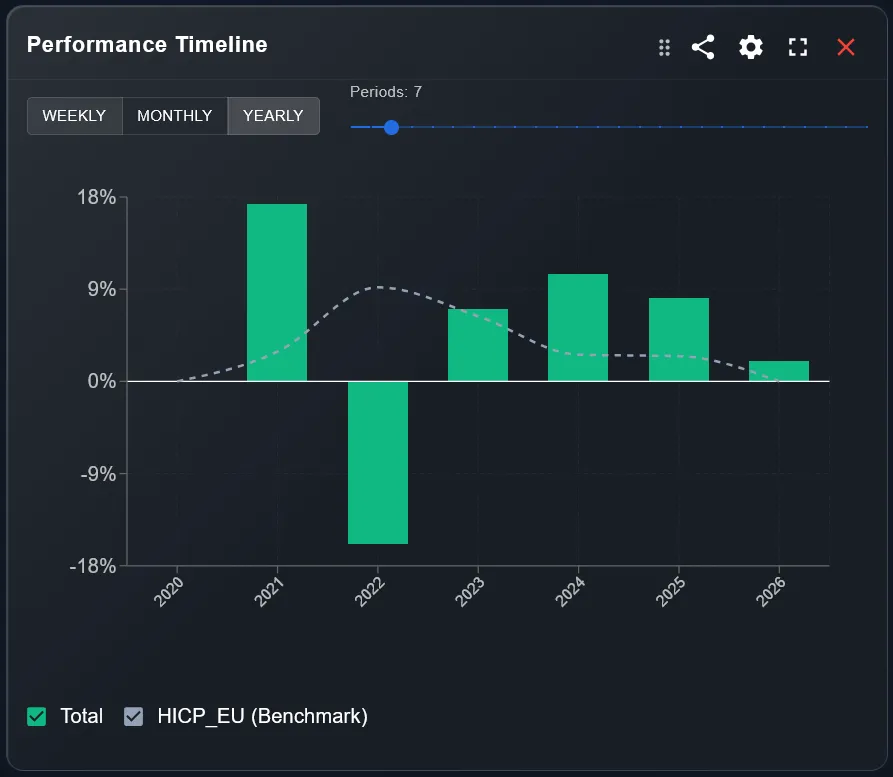Expand the widget to fullscreen

click(797, 46)
